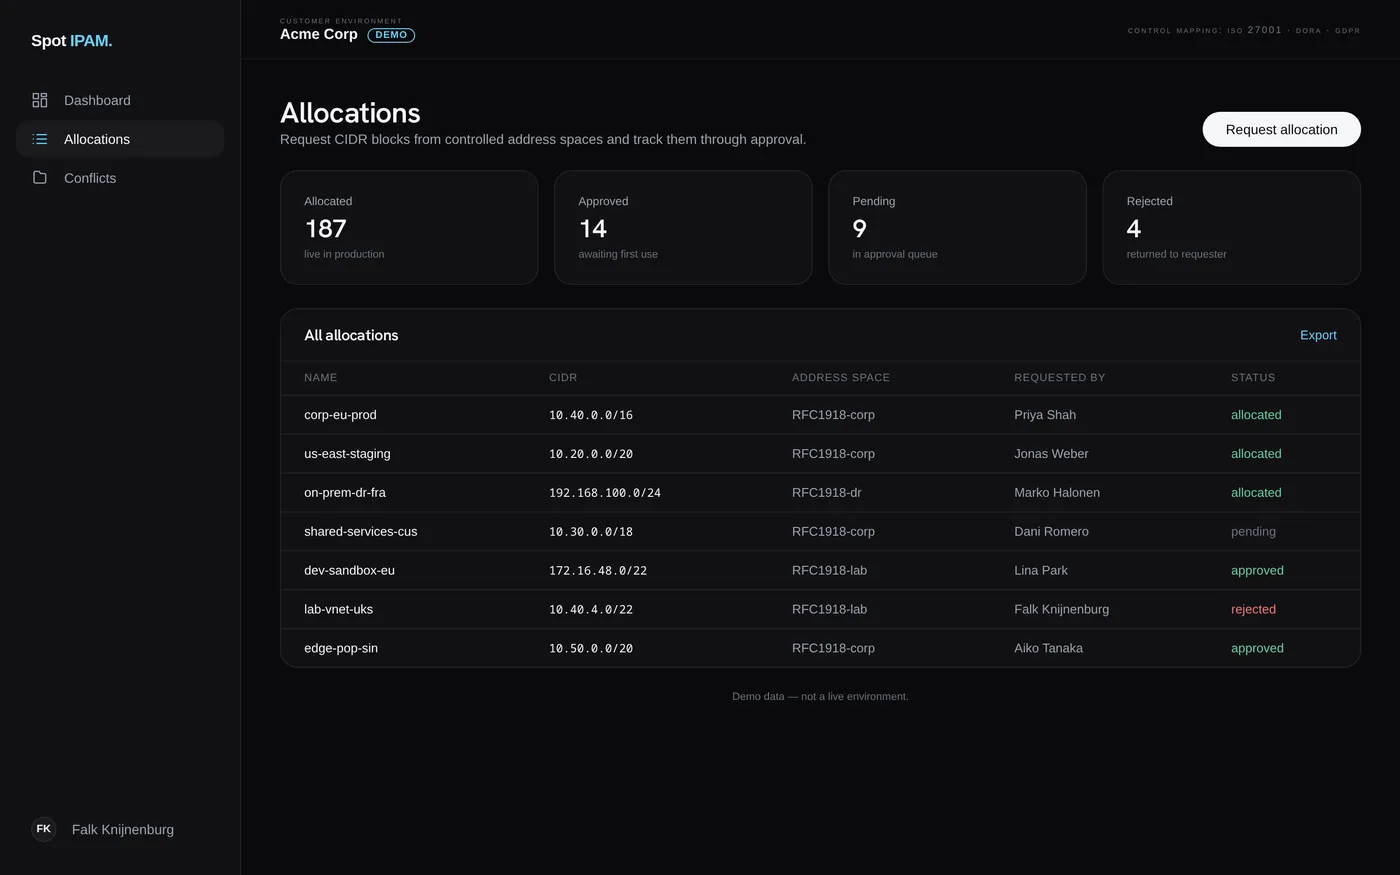Click the pending status of shared-services-cus
This screenshot has height=875, width=1400.
(1253, 532)
